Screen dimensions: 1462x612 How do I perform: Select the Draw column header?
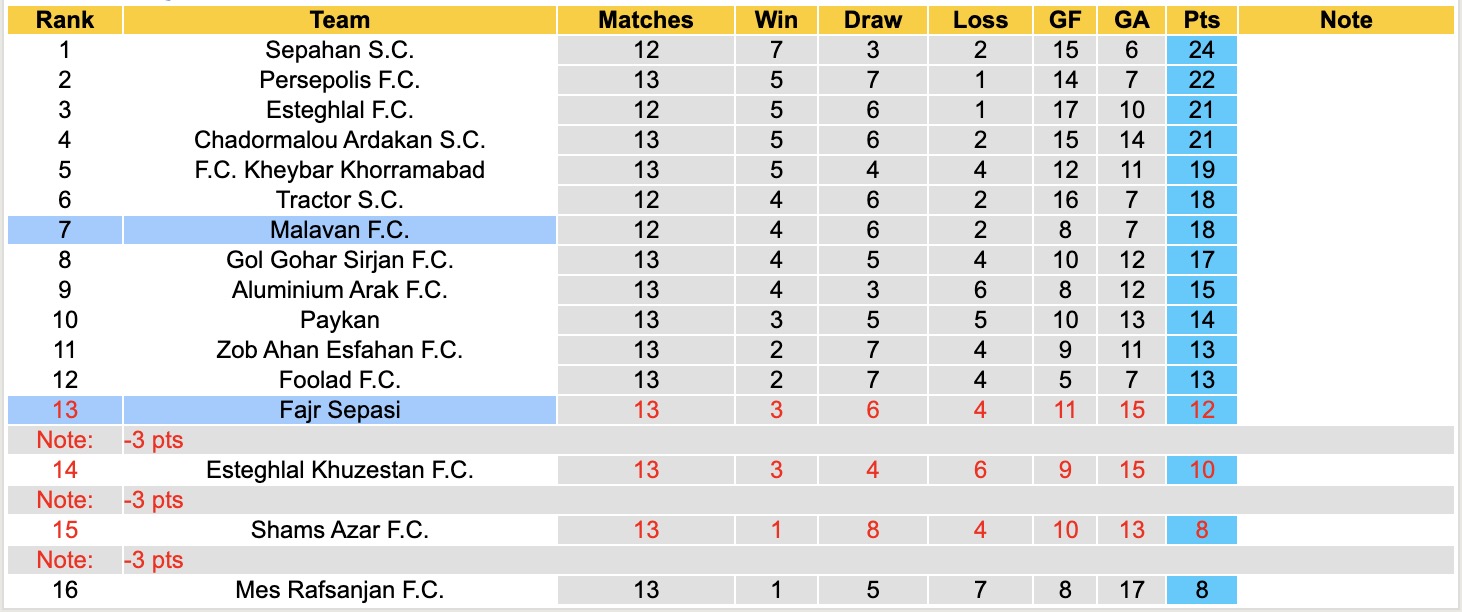point(872,20)
